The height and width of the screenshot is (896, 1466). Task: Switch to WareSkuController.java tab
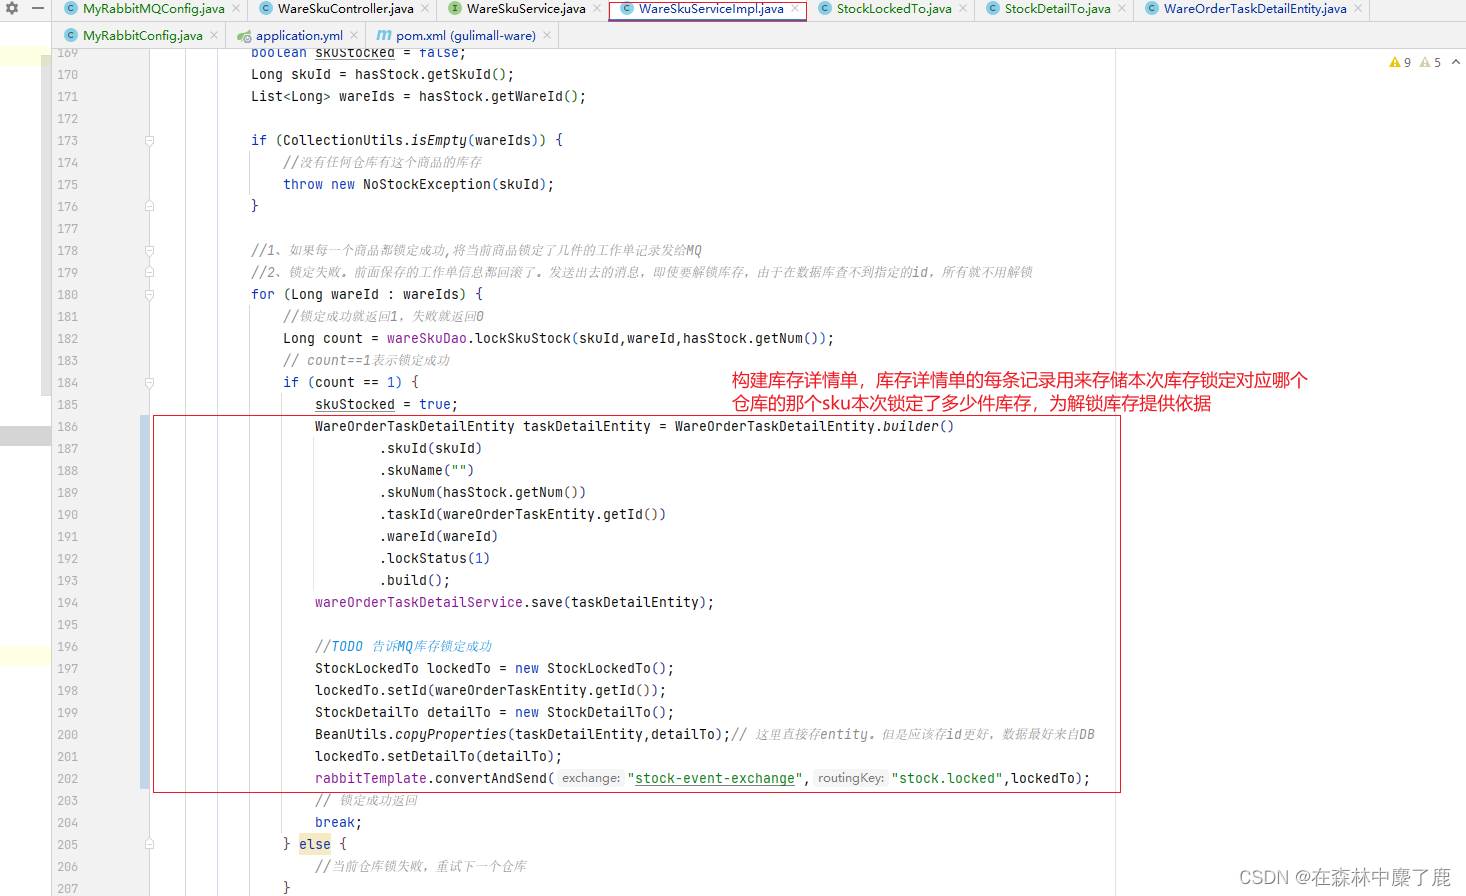tap(345, 9)
